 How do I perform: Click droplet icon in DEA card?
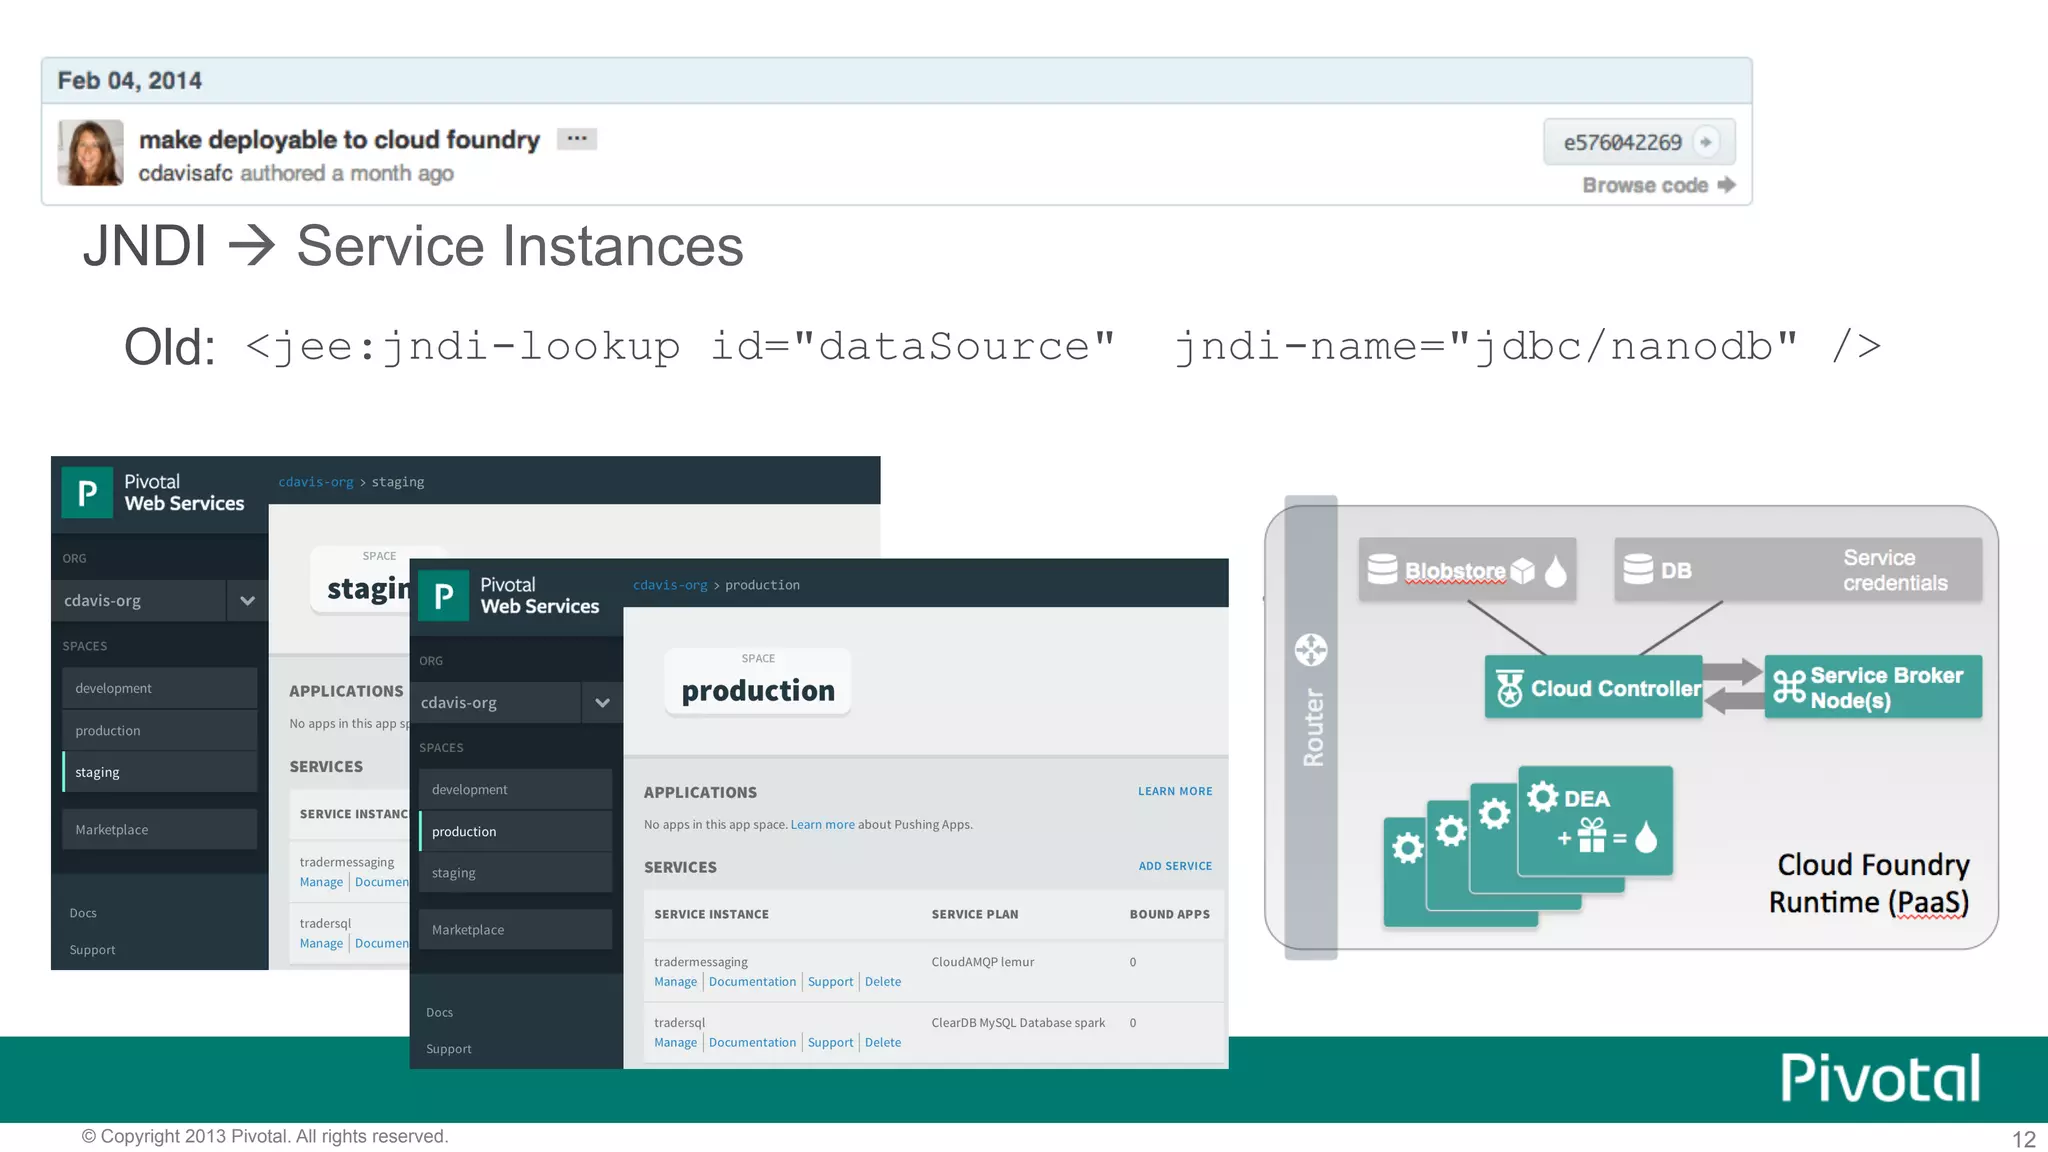1645,837
